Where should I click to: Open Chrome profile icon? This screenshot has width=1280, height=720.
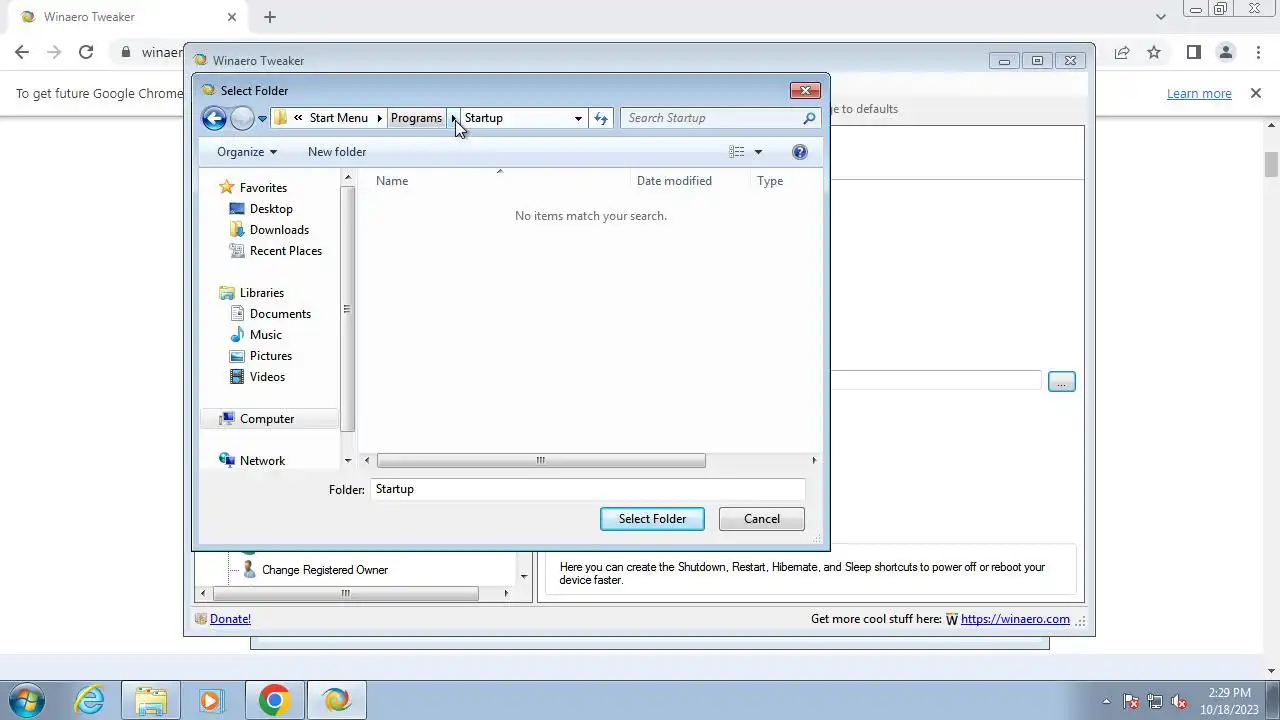coord(1225,53)
